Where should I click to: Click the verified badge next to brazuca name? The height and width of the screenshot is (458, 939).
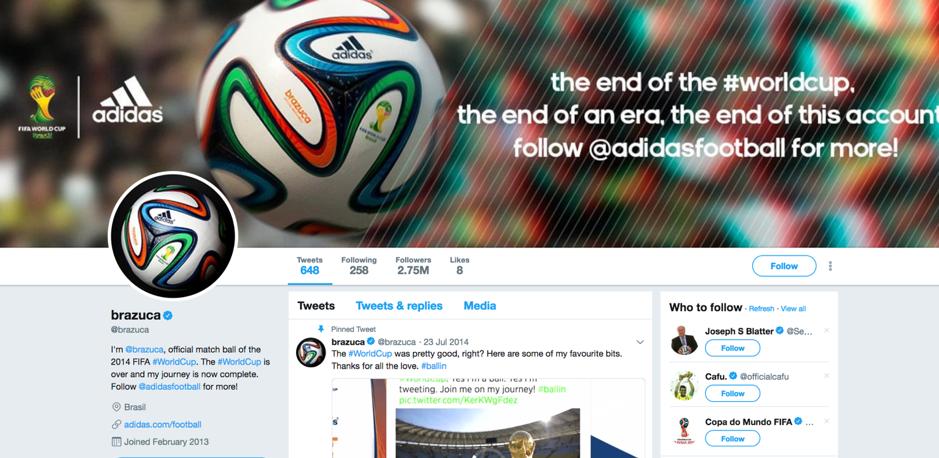pos(168,315)
